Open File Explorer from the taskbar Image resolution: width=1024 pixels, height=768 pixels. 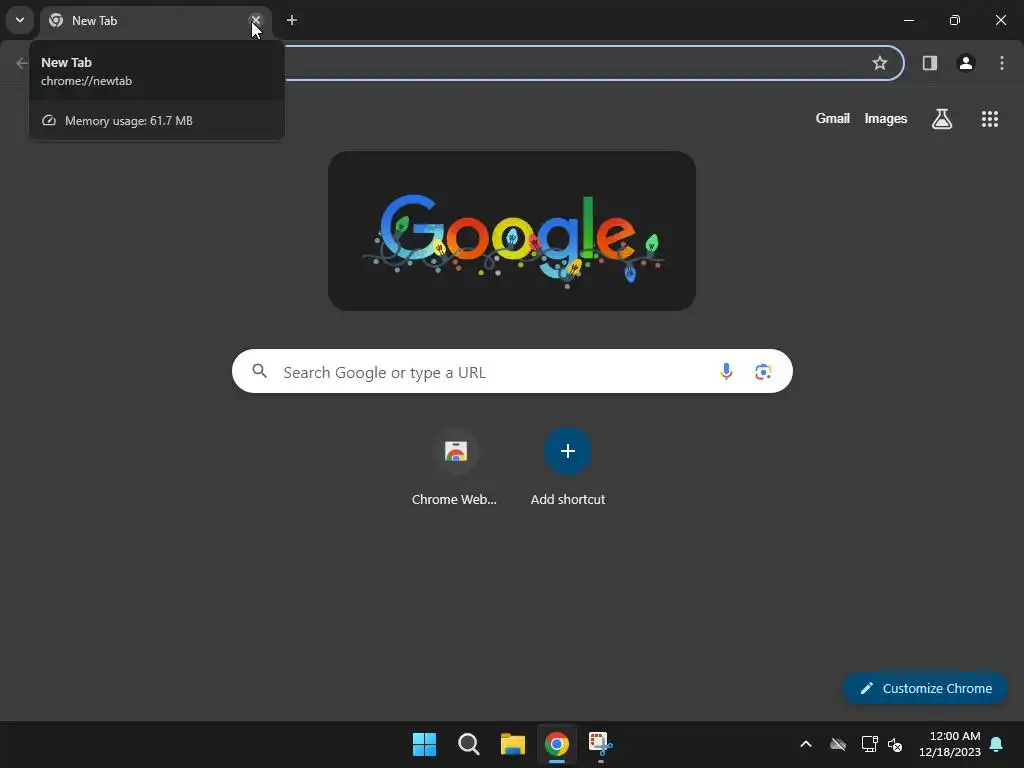(513, 744)
